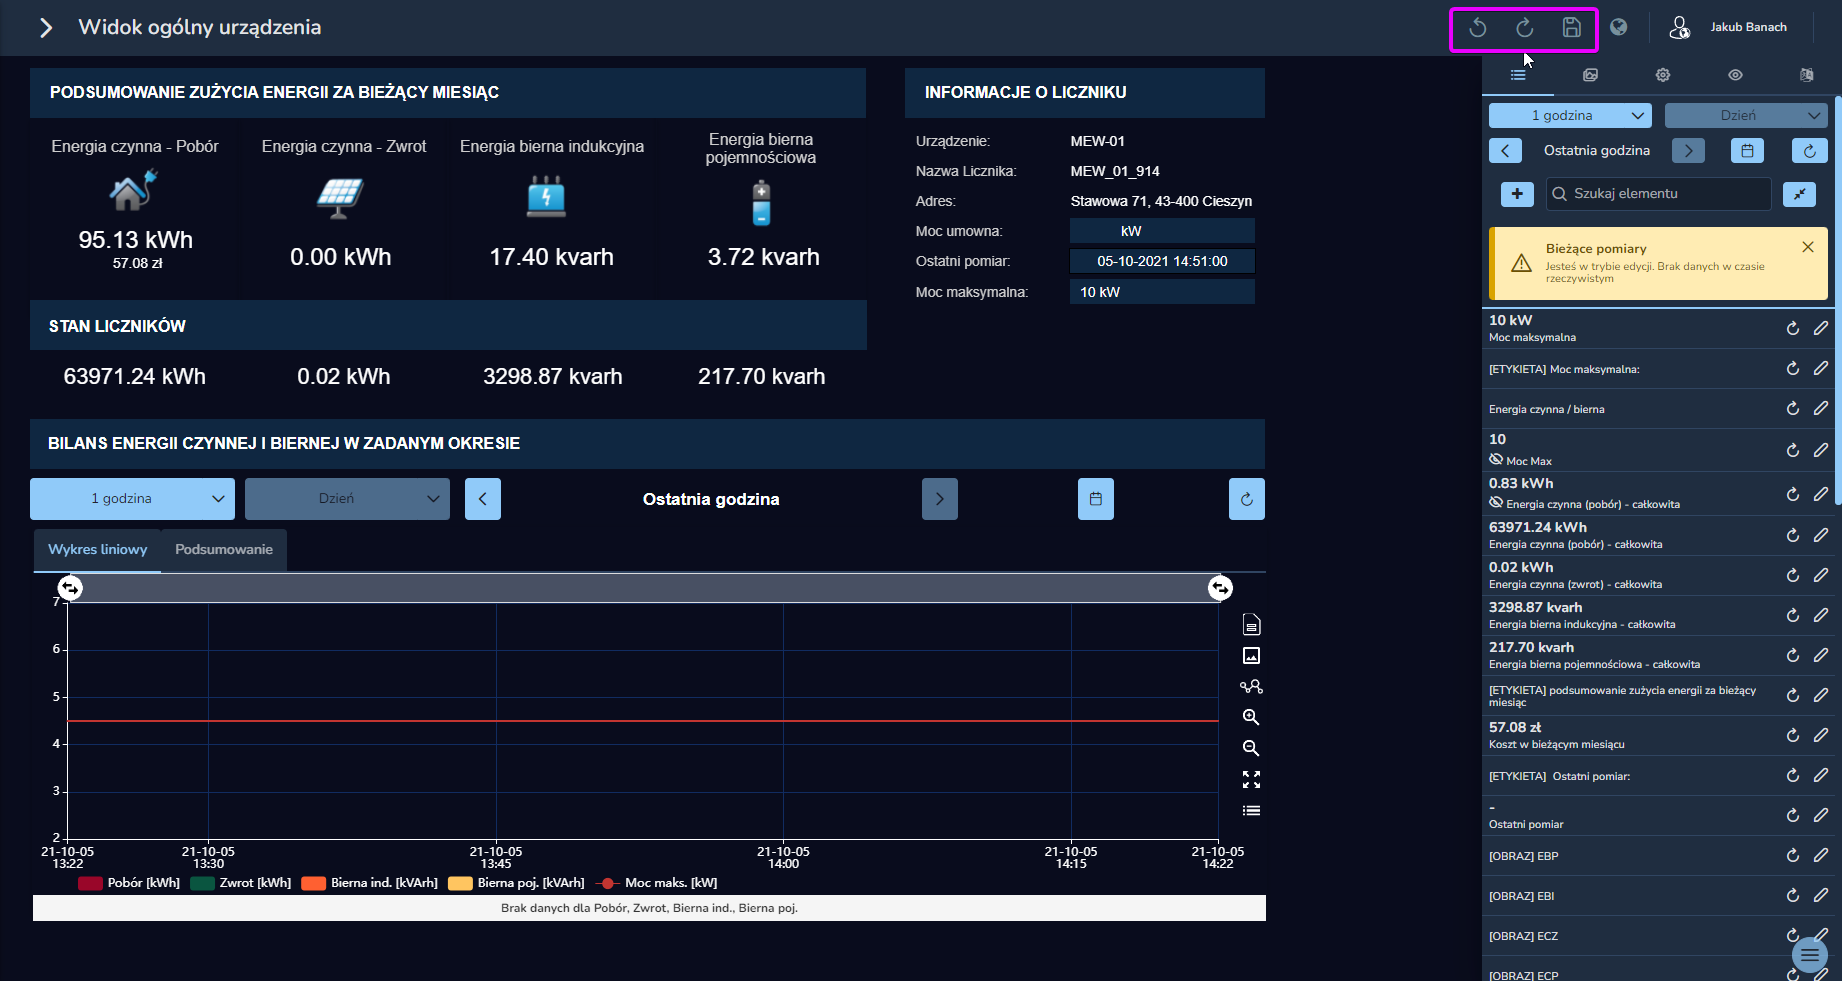Screen dimensions: 1842x981
Task: Toggle the Pobór [kWh] legend series
Action: click(x=129, y=883)
